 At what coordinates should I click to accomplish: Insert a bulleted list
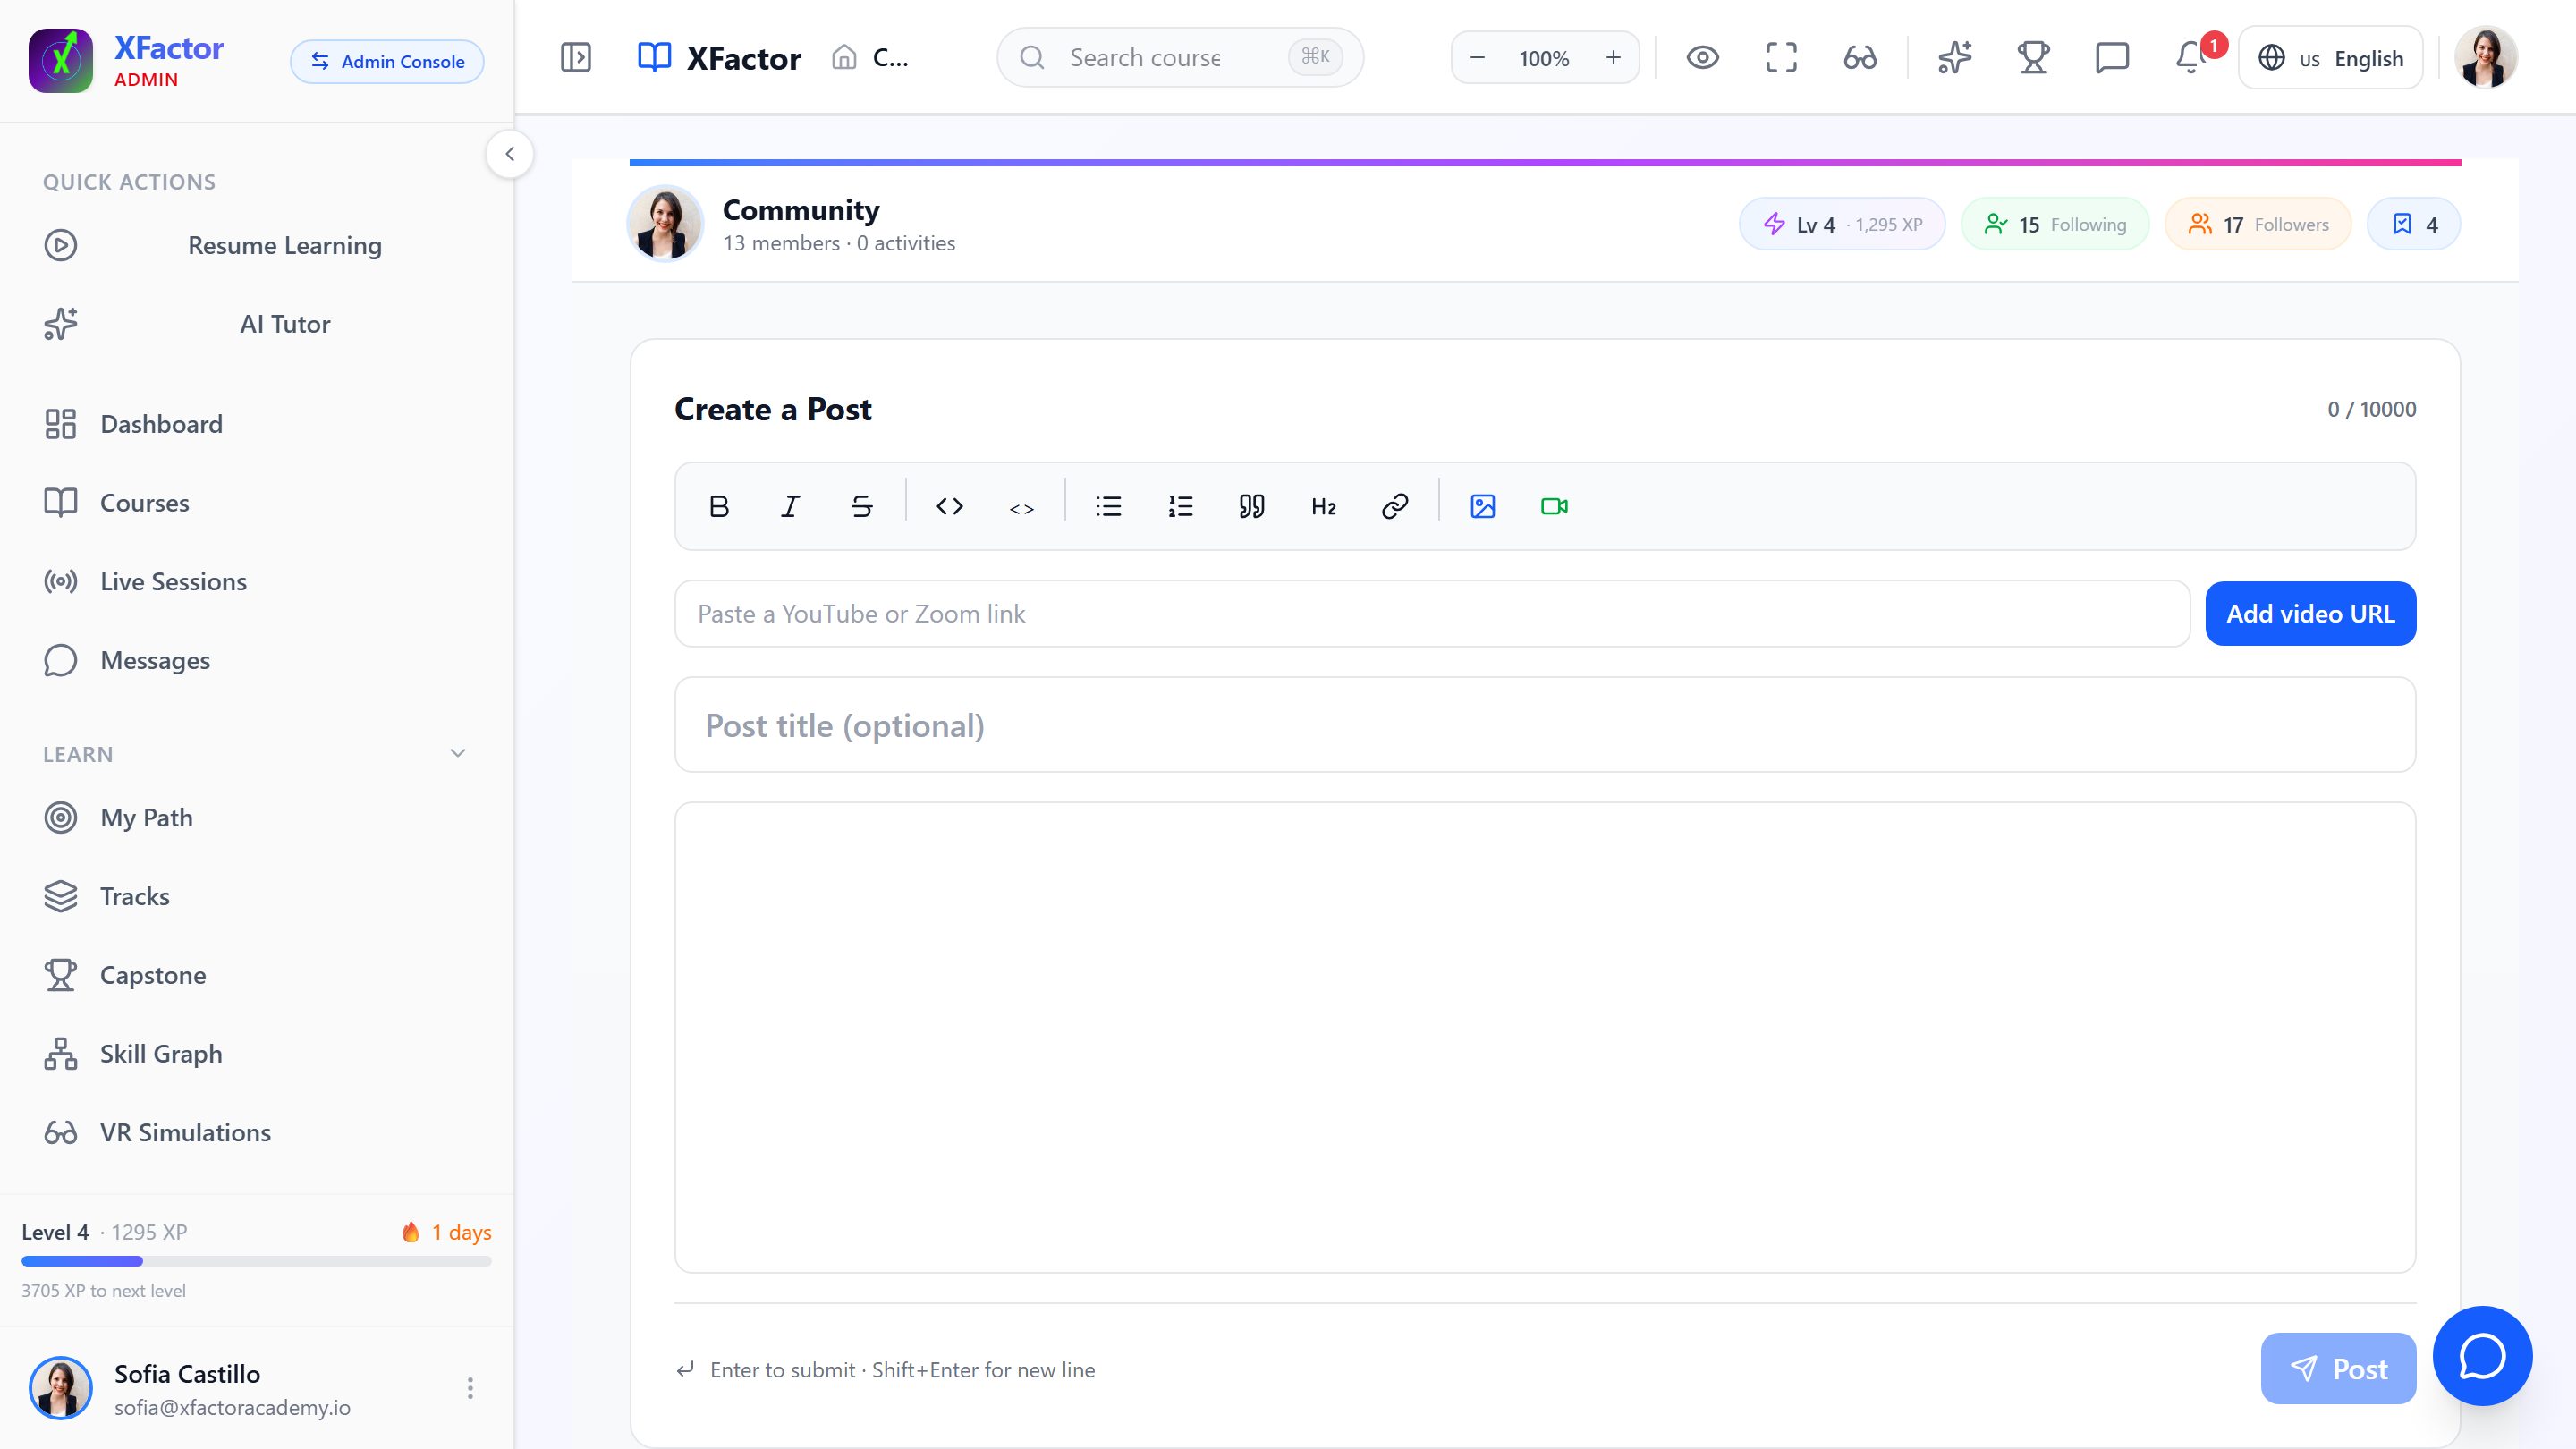coord(1109,506)
